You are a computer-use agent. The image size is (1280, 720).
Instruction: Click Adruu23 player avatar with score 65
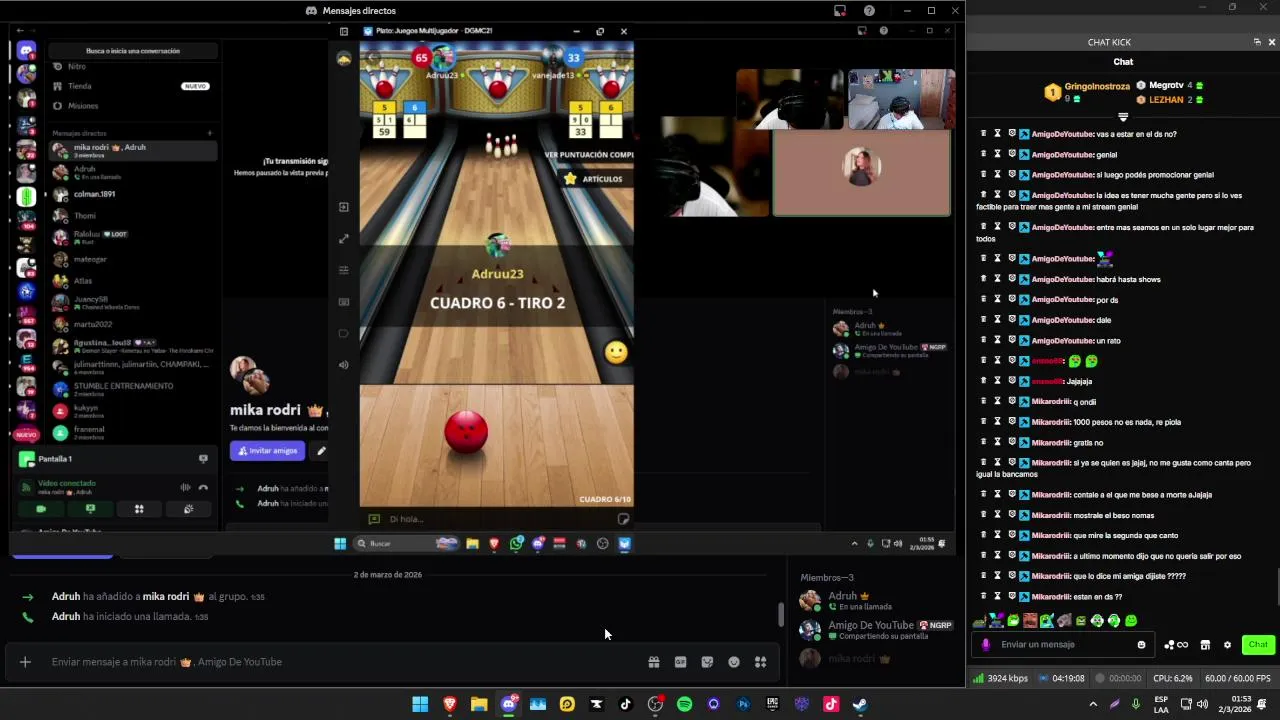(442, 58)
